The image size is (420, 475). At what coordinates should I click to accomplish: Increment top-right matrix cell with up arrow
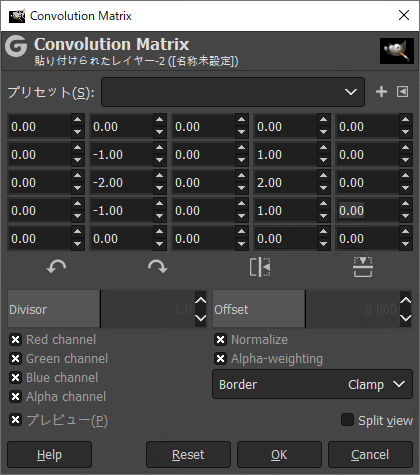pyautogui.click(x=405, y=120)
